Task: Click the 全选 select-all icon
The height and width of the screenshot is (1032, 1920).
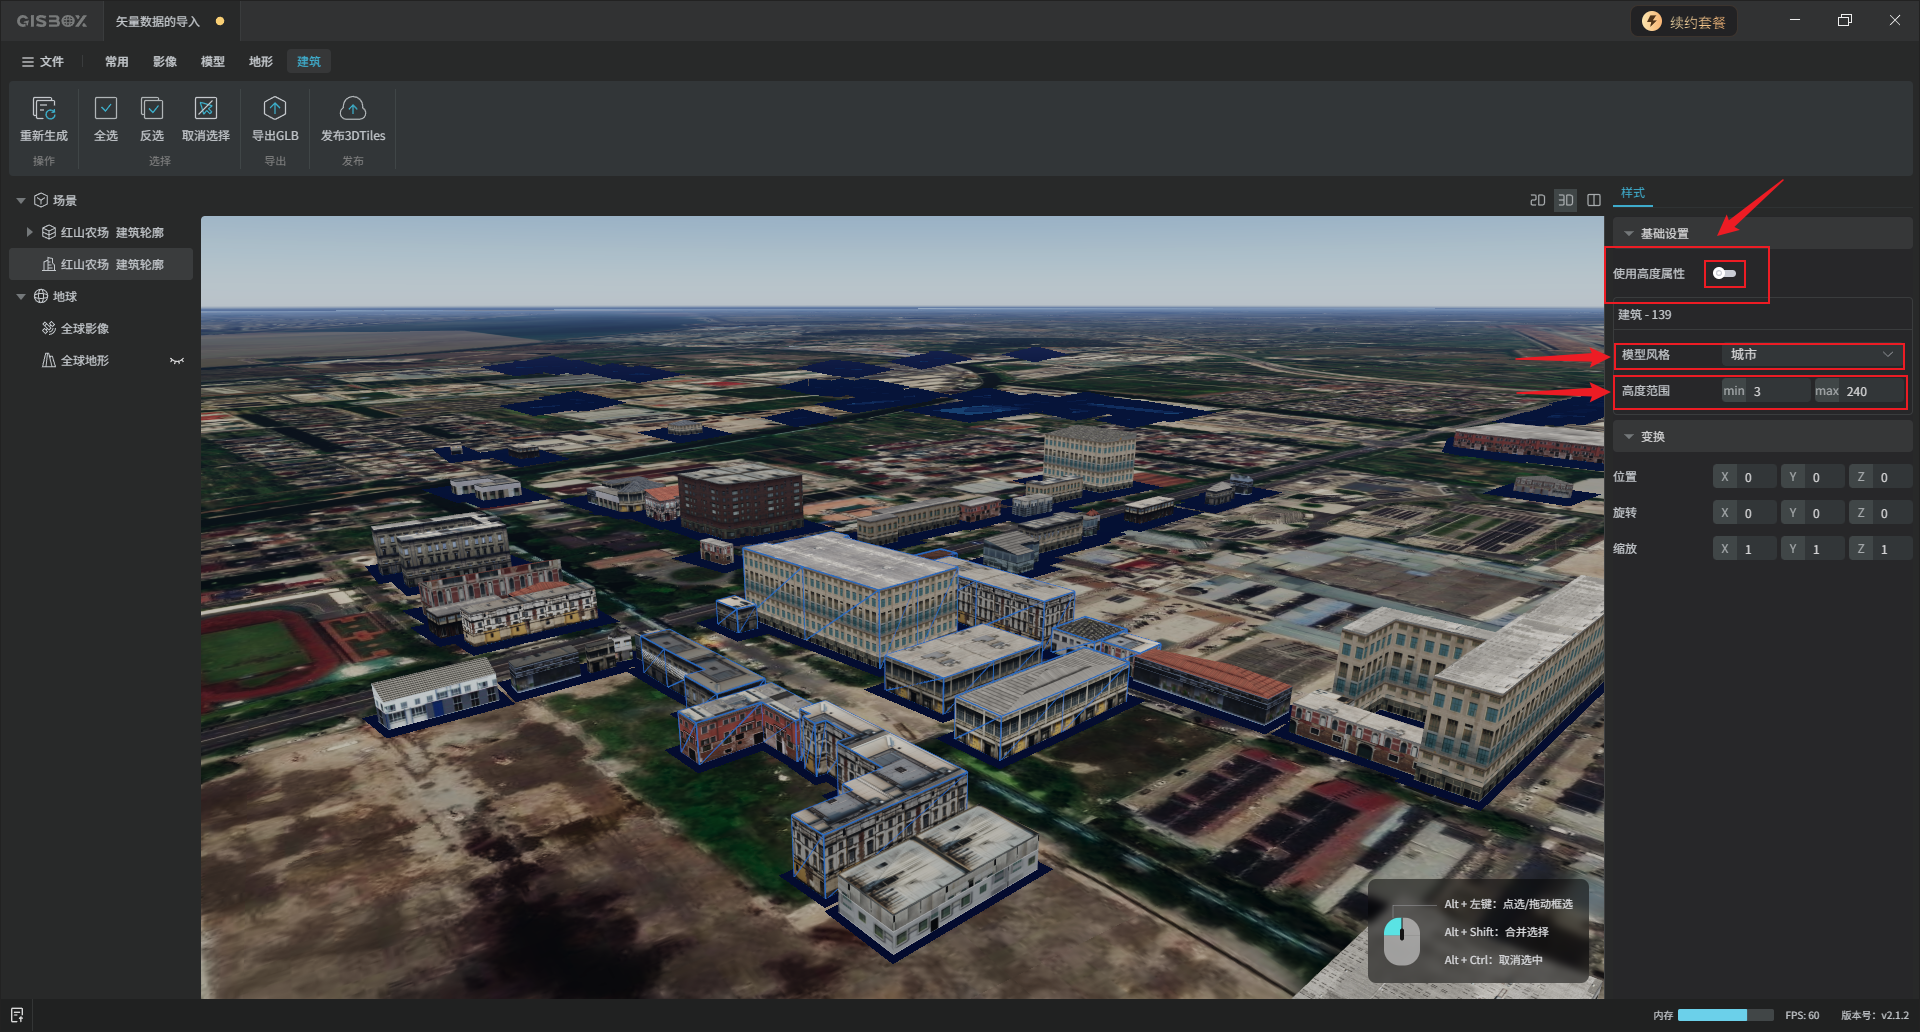Action: click(106, 109)
